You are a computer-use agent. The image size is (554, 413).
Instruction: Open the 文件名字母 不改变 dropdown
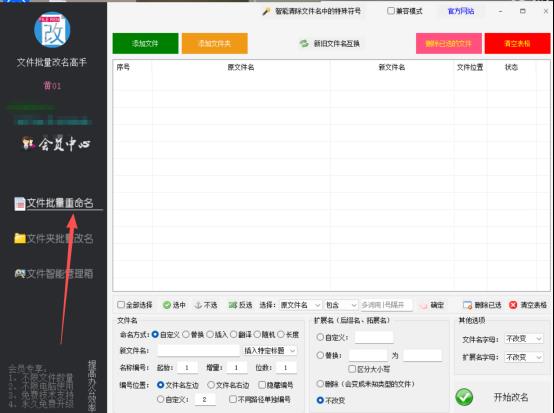524,338
